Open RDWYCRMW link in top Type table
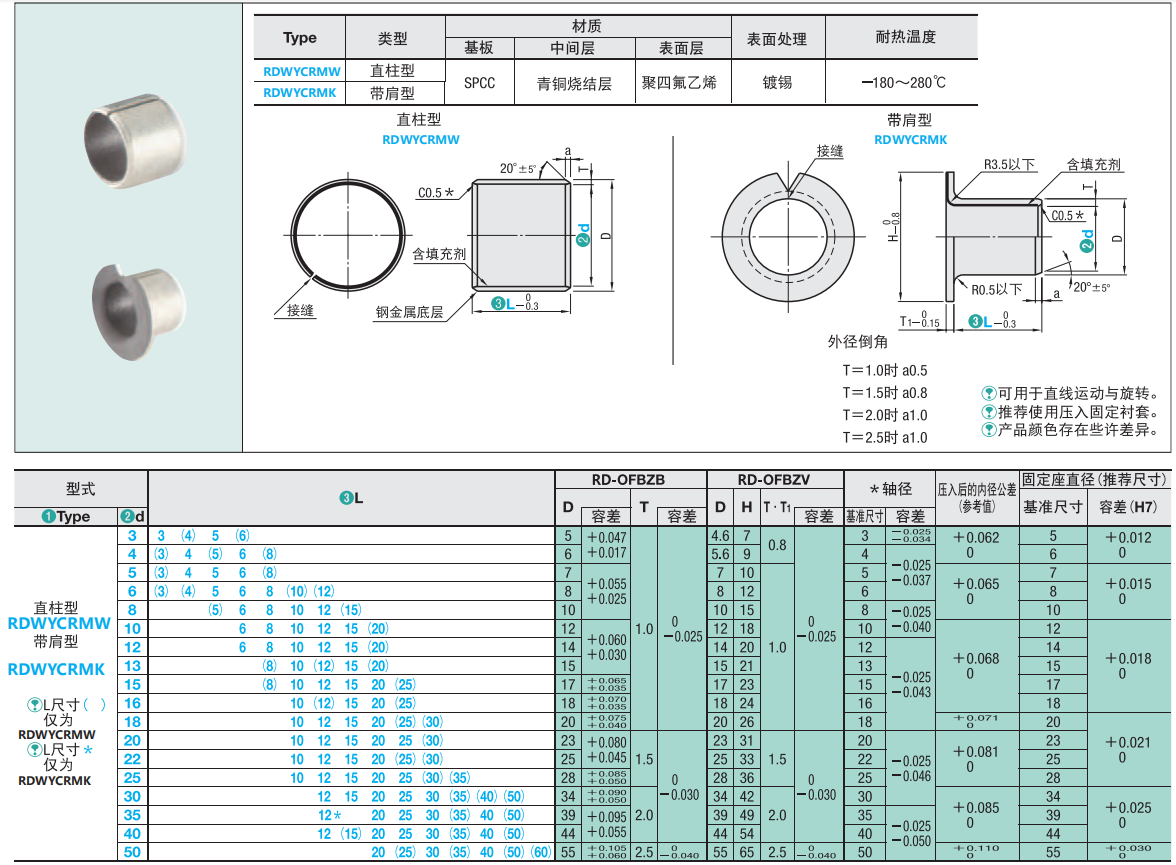 [x=301, y=71]
